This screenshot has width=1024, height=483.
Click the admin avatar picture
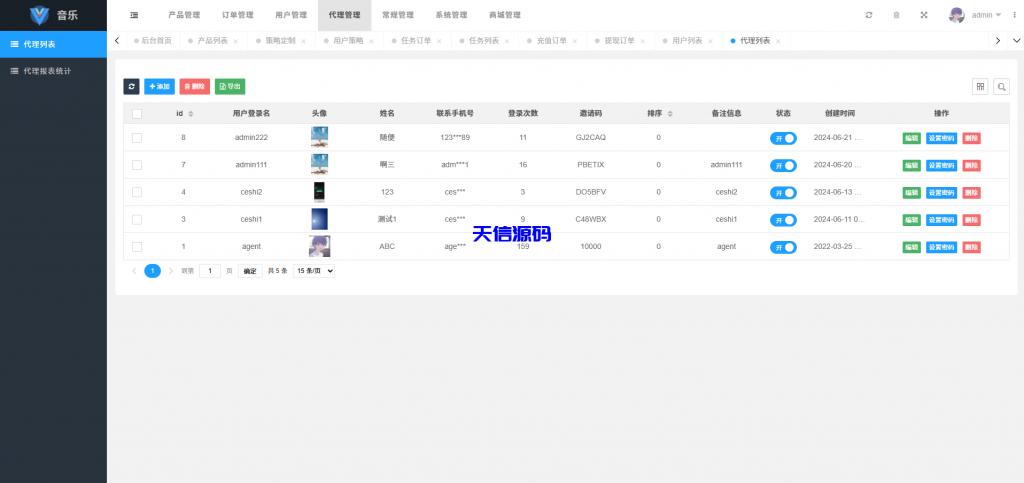point(957,15)
